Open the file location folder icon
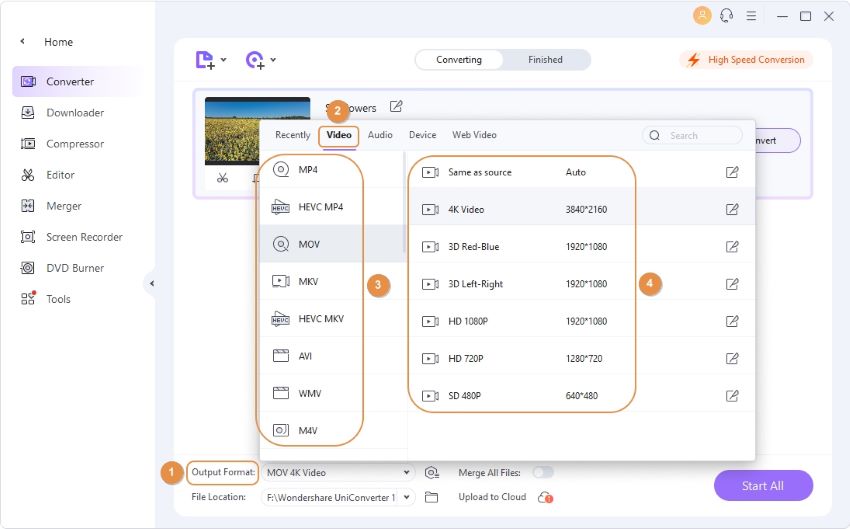 pos(432,497)
